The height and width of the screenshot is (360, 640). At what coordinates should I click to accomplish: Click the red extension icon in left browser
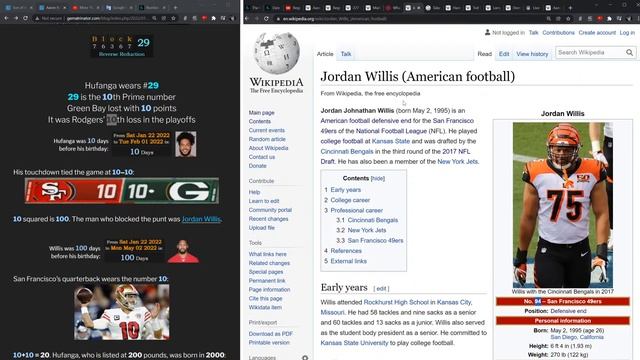coord(204,18)
